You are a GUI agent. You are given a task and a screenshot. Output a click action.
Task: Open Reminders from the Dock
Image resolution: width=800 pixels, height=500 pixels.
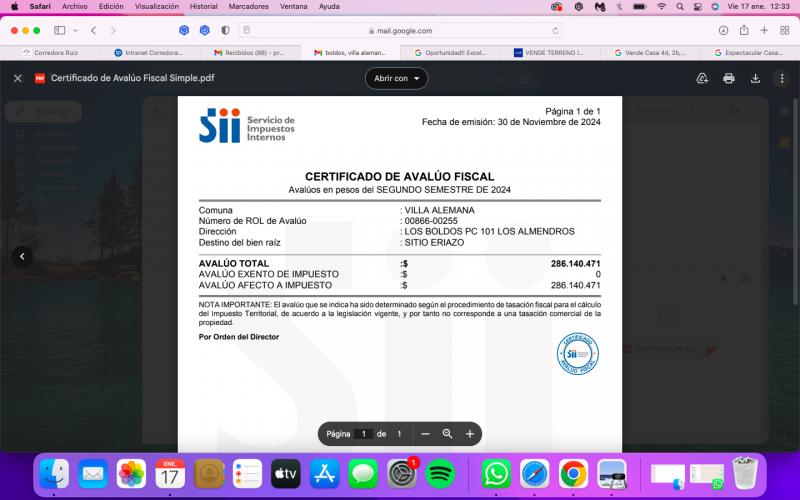pyautogui.click(x=247, y=474)
